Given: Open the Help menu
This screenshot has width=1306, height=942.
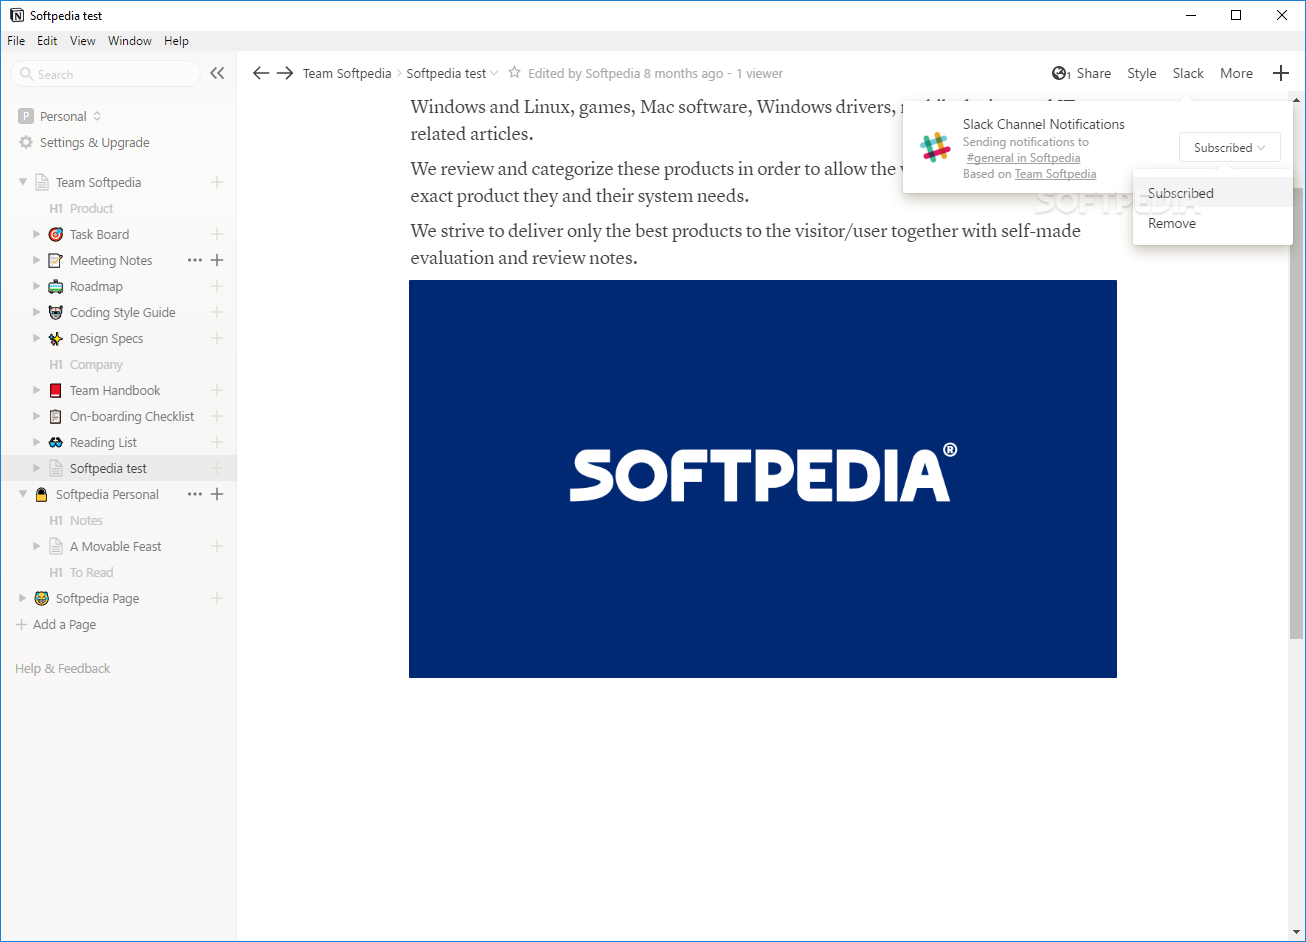Looking at the screenshot, I should tap(176, 41).
